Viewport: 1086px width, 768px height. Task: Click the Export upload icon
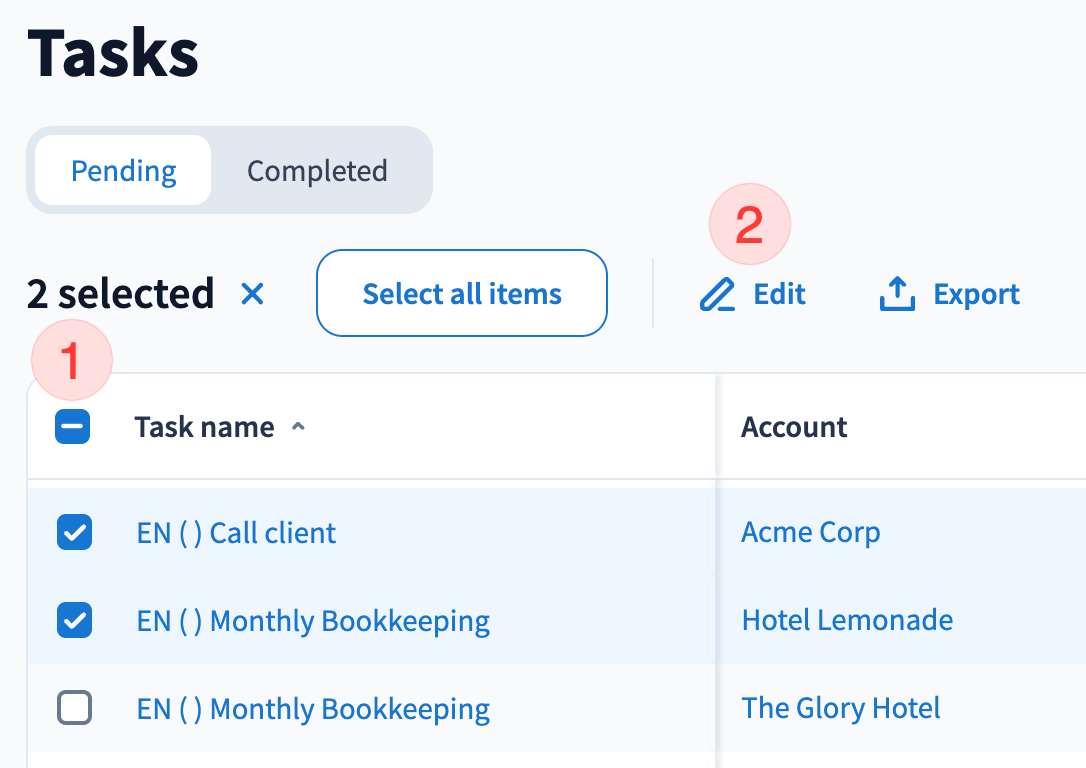[x=897, y=294]
